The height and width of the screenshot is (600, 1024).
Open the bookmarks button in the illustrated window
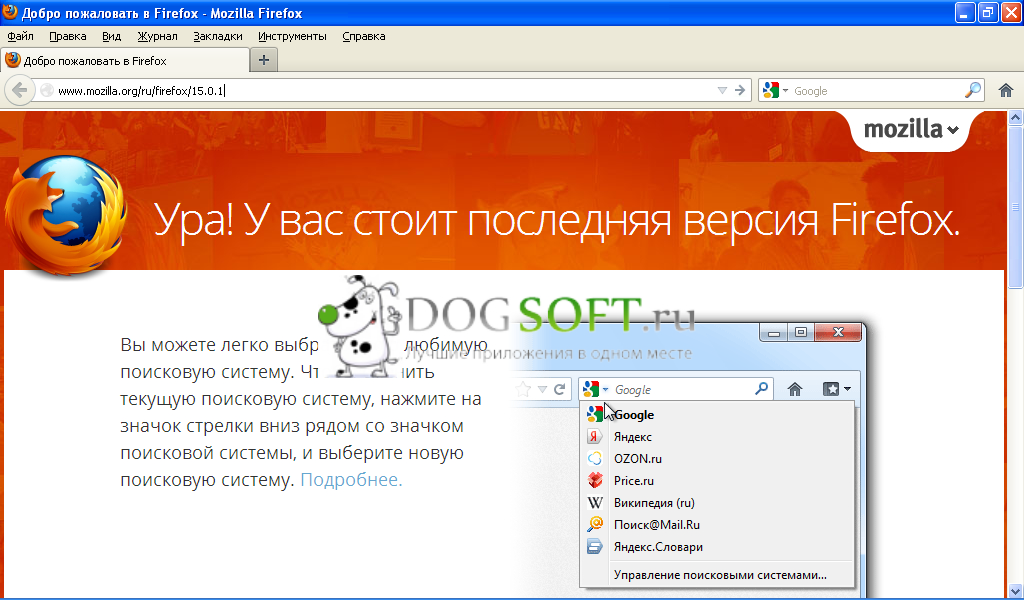click(x=837, y=390)
